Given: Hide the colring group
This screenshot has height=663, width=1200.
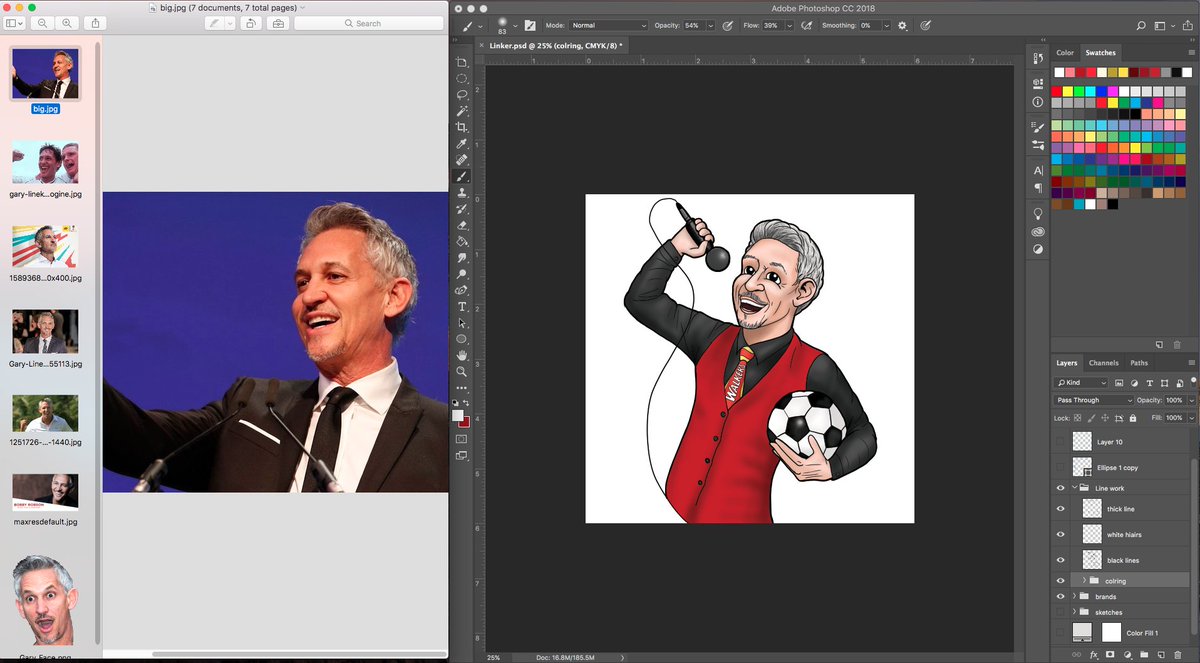Looking at the screenshot, I should click(1061, 580).
